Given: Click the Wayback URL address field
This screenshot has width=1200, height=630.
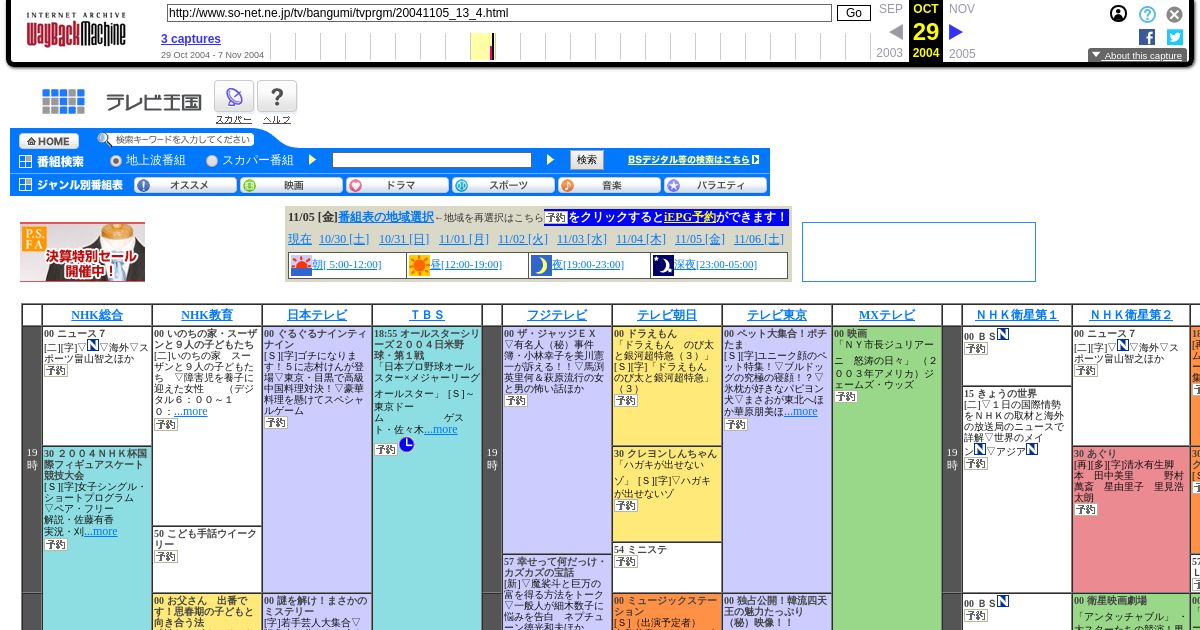Looking at the screenshot, I should point(499,13).
